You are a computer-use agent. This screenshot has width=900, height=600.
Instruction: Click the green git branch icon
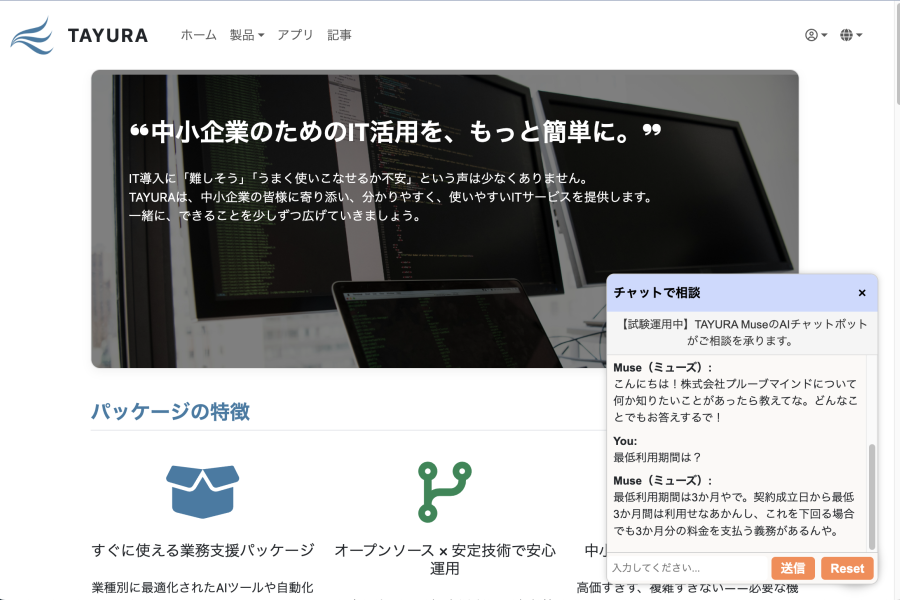click(x=445, y=491)
